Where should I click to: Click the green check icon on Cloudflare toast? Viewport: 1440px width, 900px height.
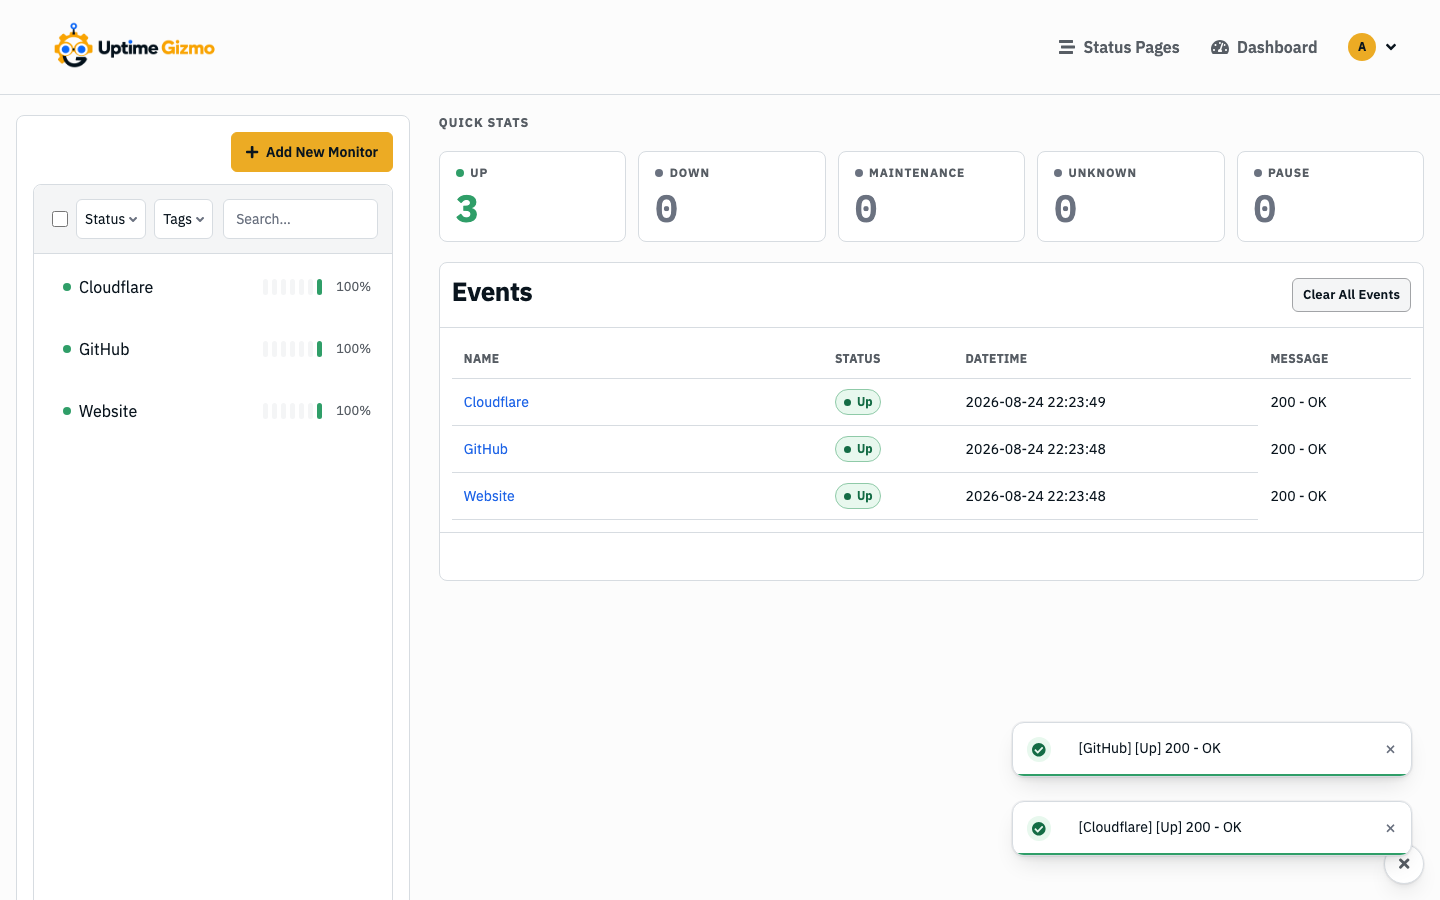(1039, 828)
